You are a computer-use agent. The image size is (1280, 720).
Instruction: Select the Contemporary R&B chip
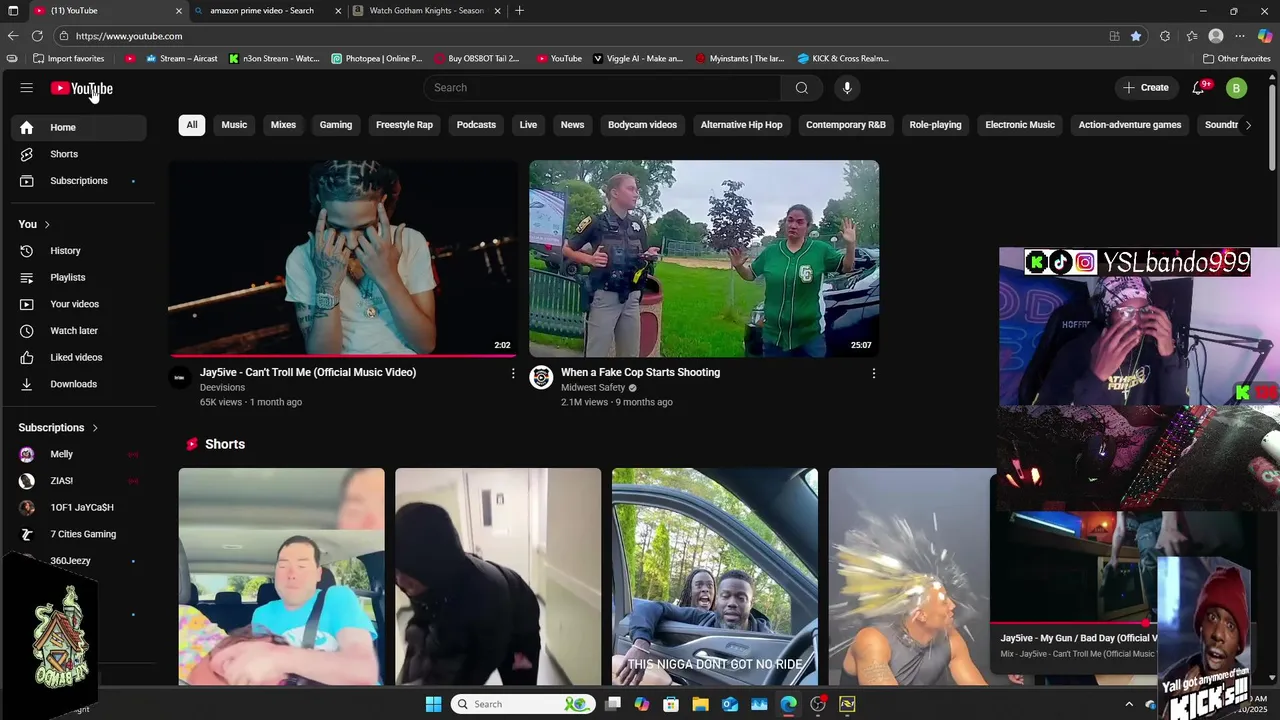point(846,125)
